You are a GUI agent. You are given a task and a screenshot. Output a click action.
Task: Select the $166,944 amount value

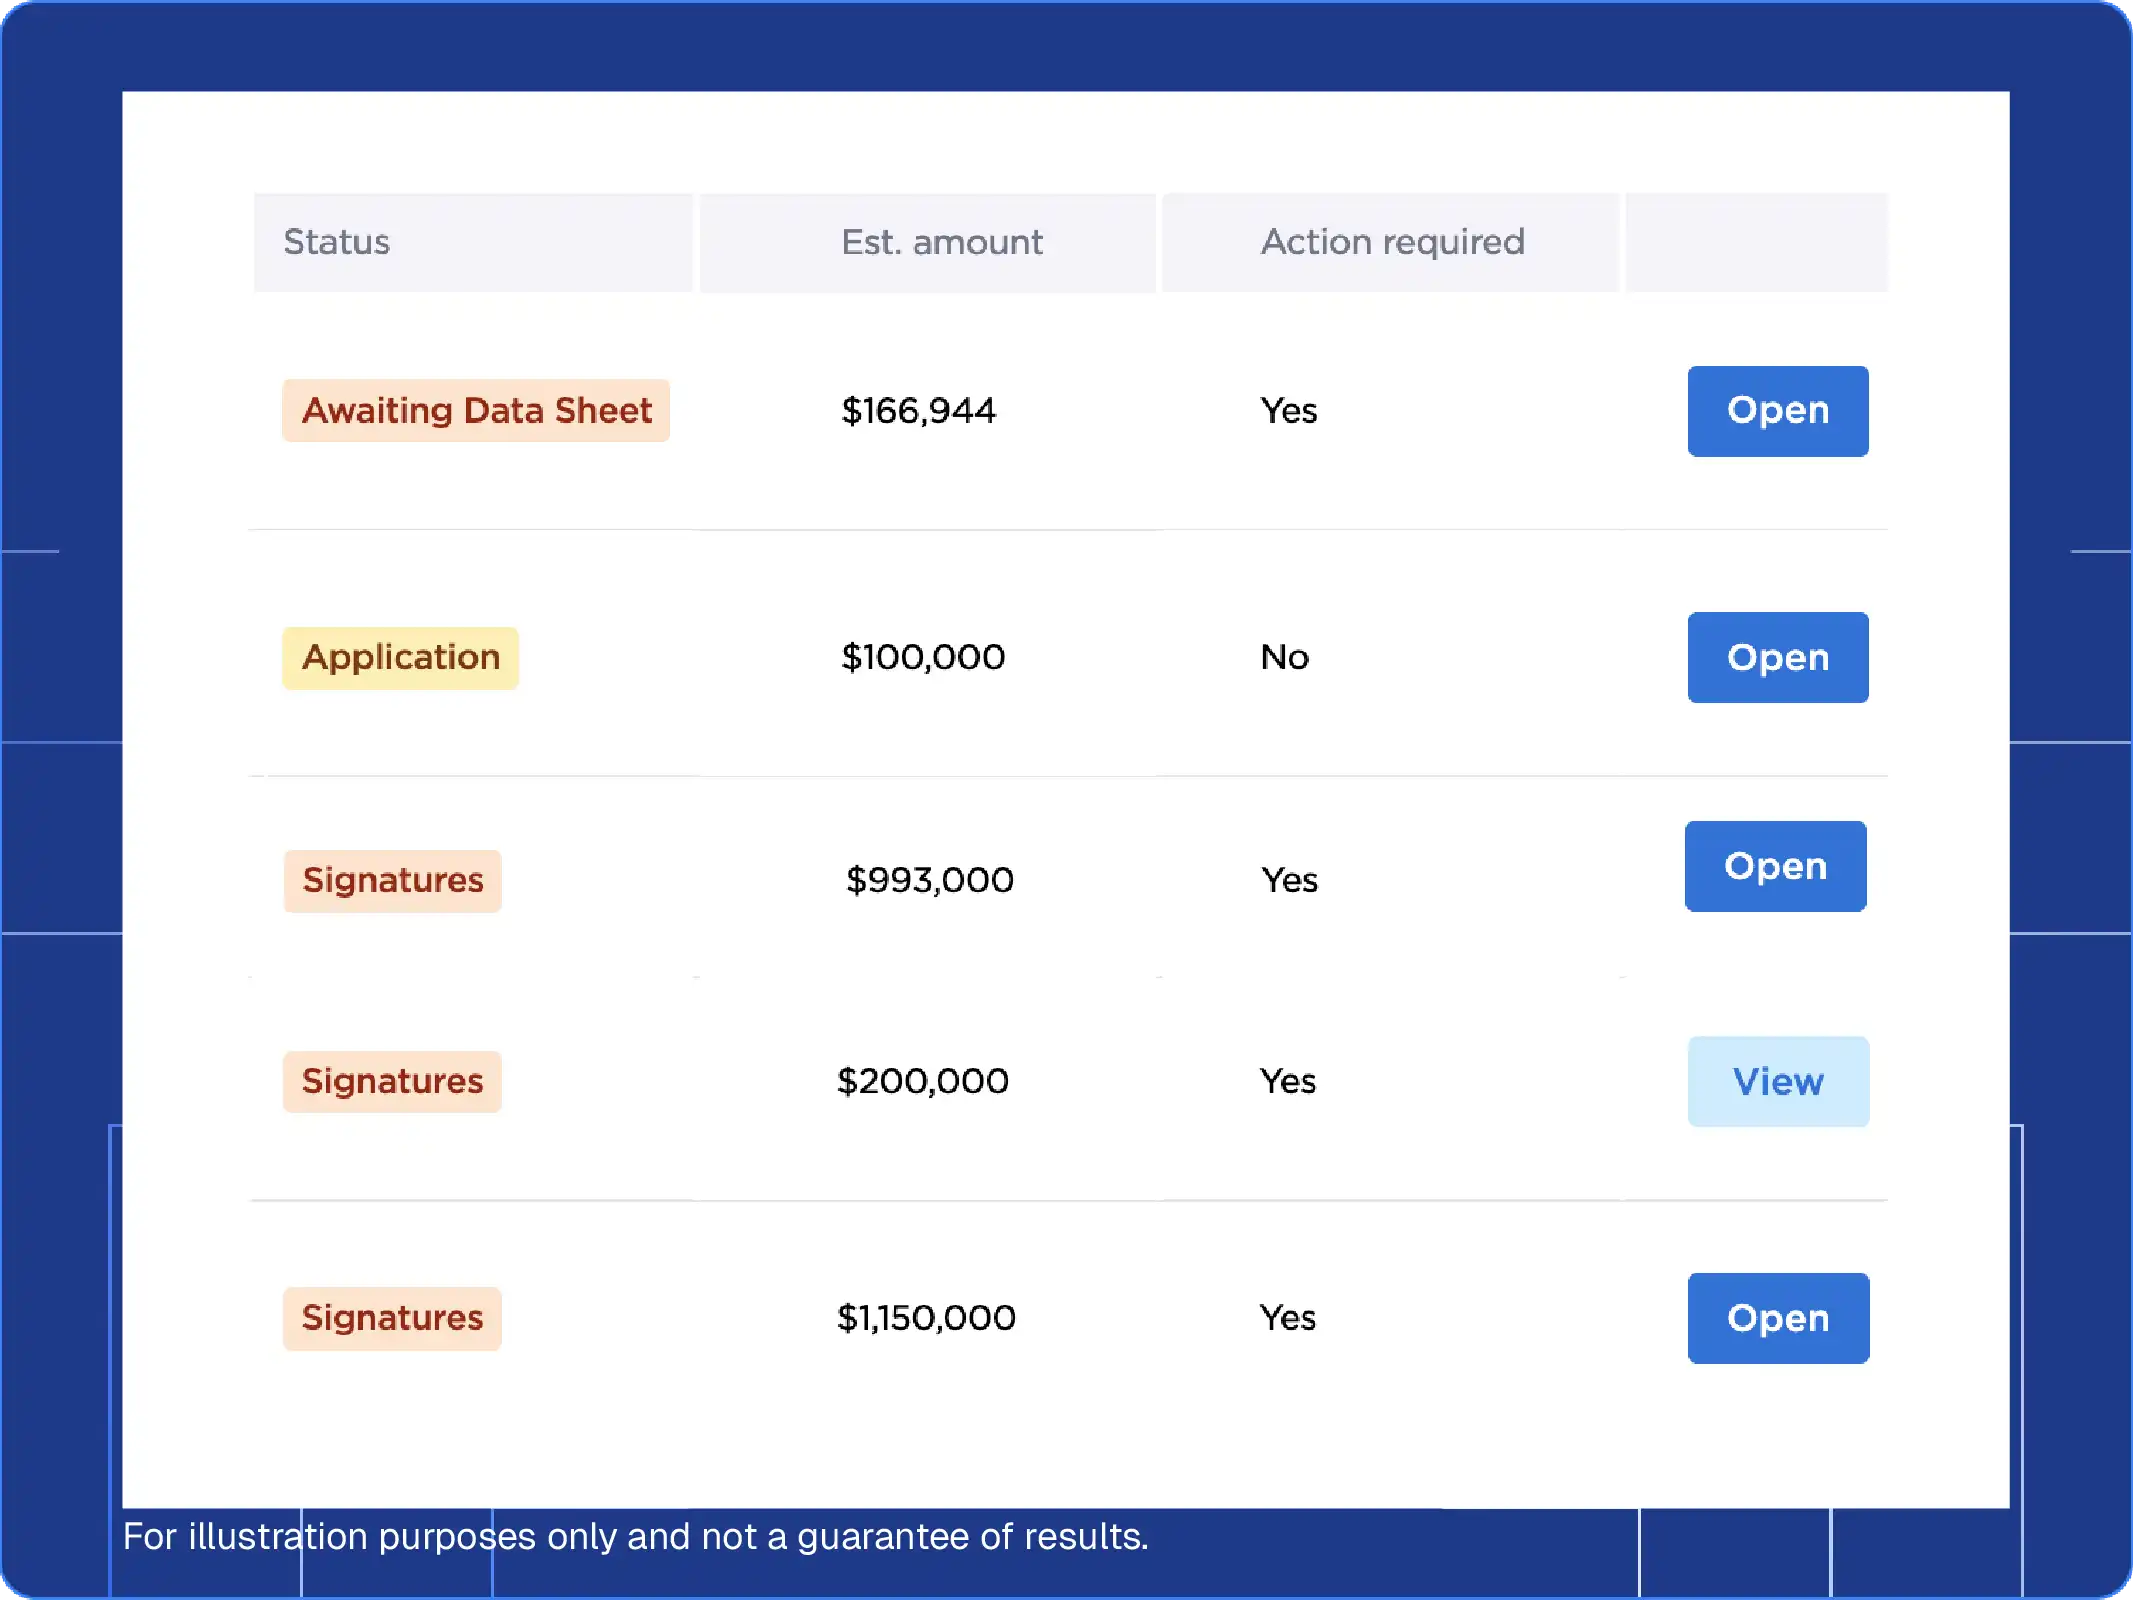[x=919, y=410]
